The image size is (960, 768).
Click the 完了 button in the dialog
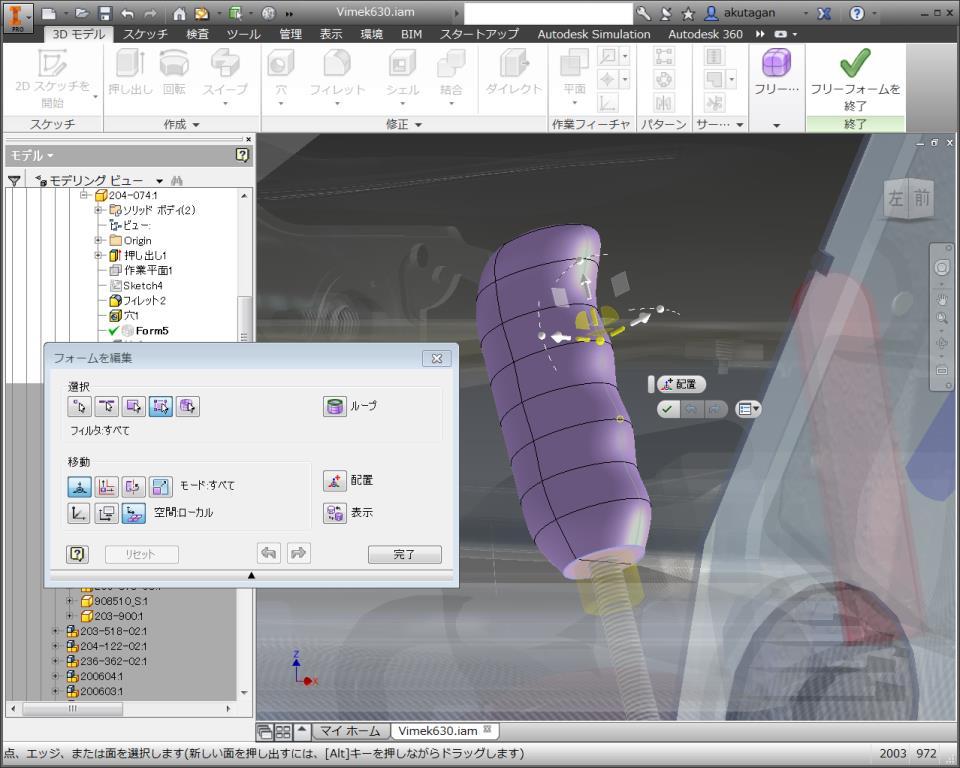404,554
